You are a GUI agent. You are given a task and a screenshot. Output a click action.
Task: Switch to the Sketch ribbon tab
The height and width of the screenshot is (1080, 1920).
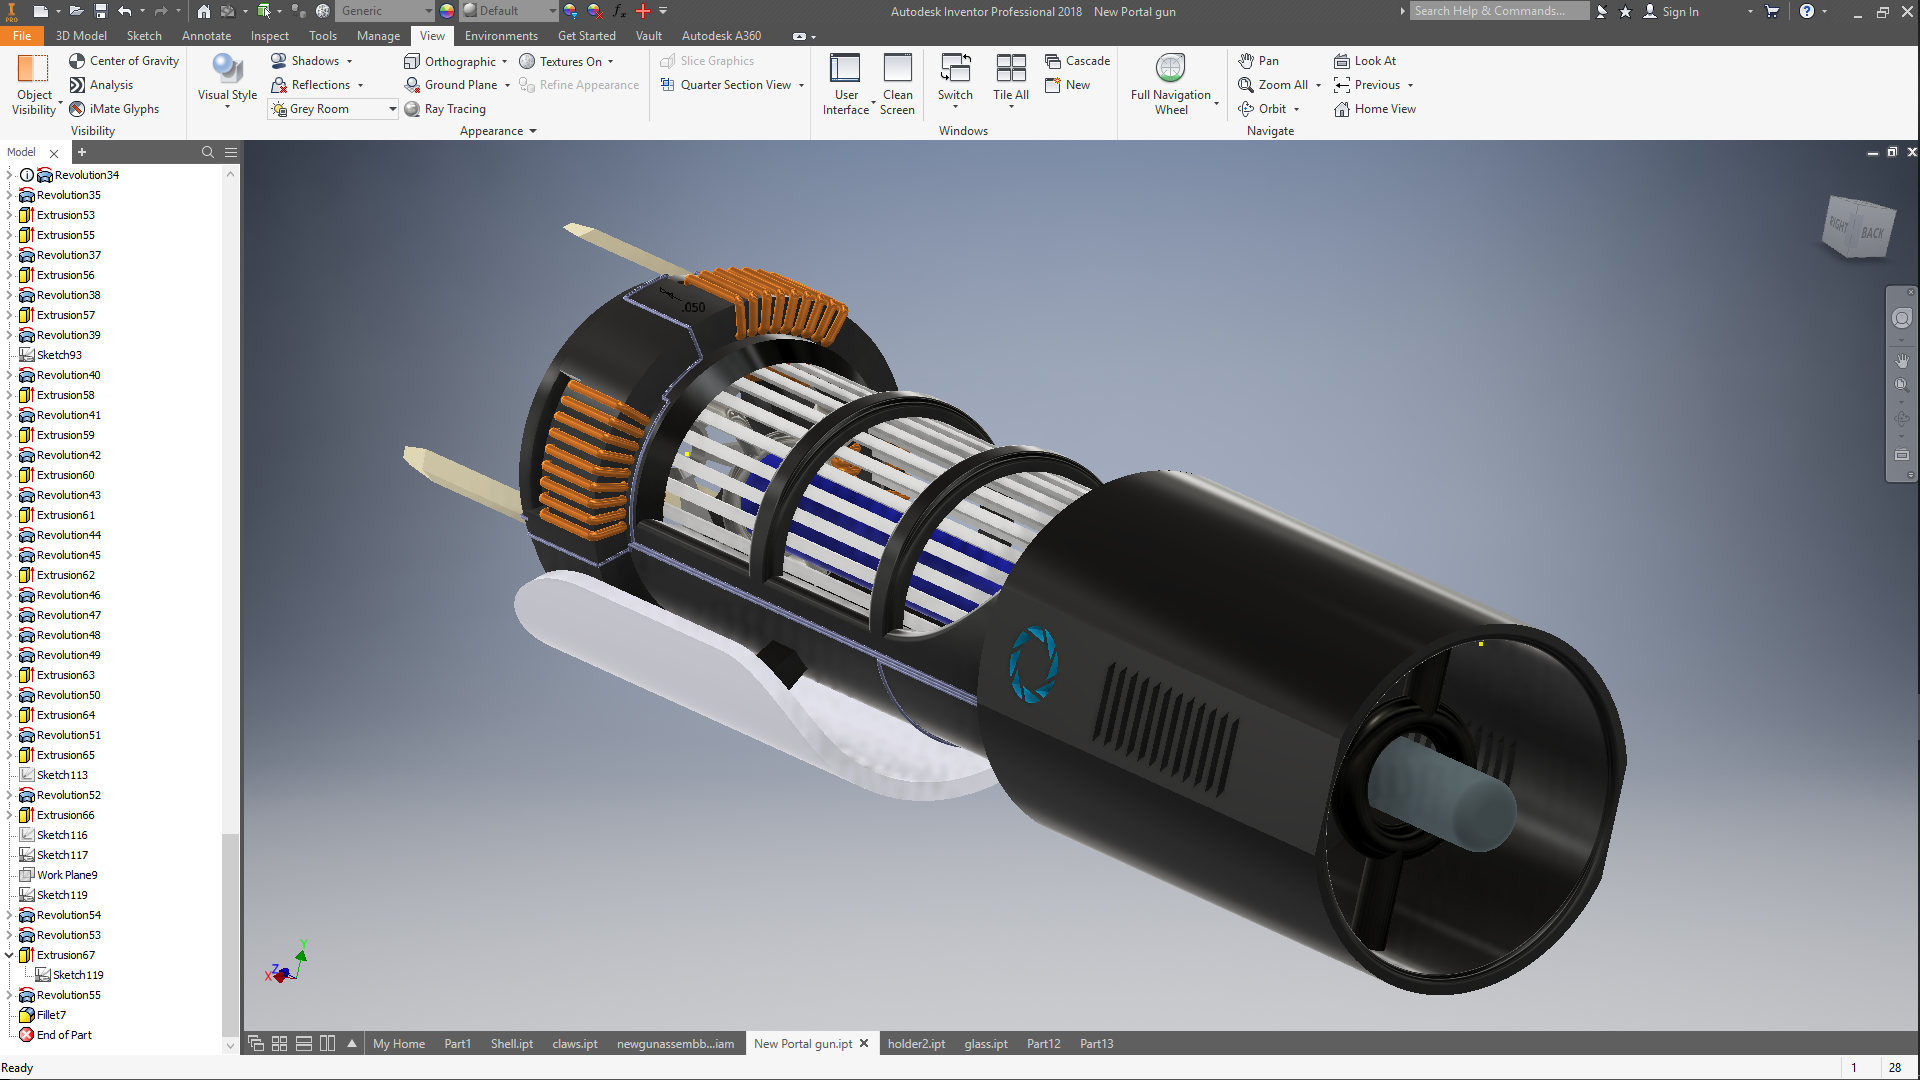pyautogui.click(x=144, y=36)
